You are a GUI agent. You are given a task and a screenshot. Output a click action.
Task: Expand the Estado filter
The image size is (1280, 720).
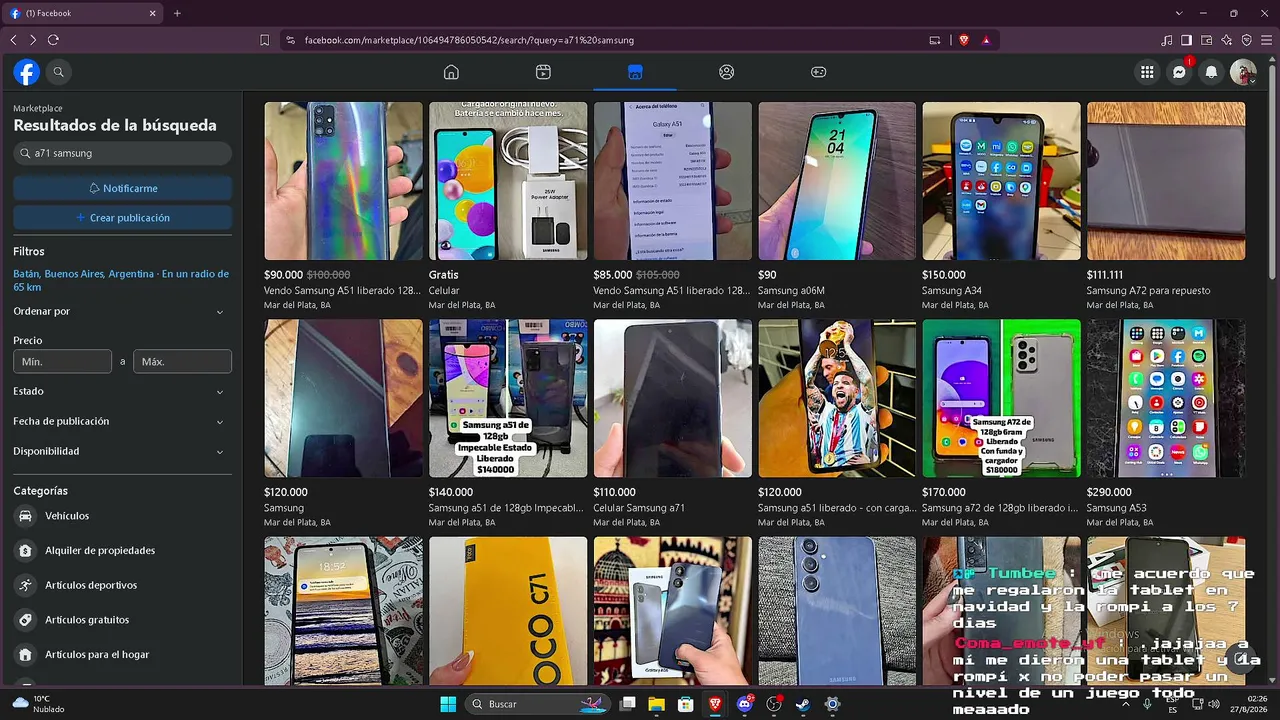click(122, 391)
